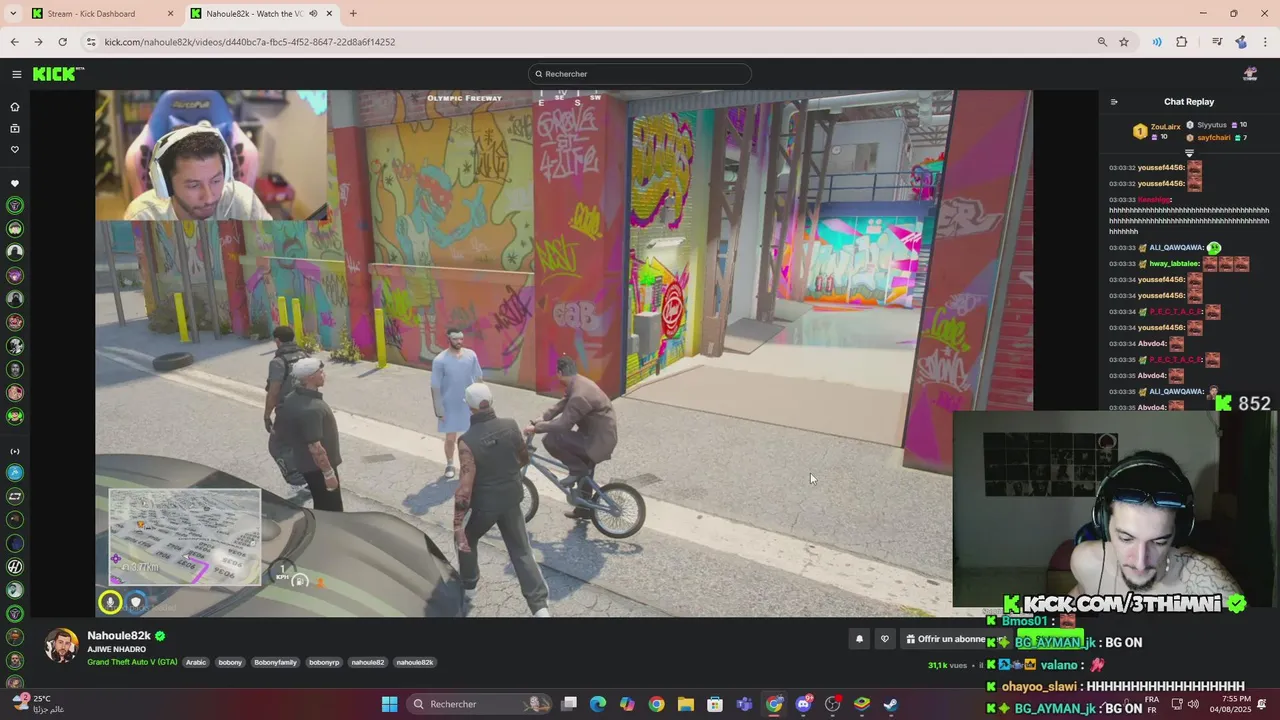This screenshot has height=720, width=1280.
Task: Open Chrome three-dot menu
Action: (1265, 42)
